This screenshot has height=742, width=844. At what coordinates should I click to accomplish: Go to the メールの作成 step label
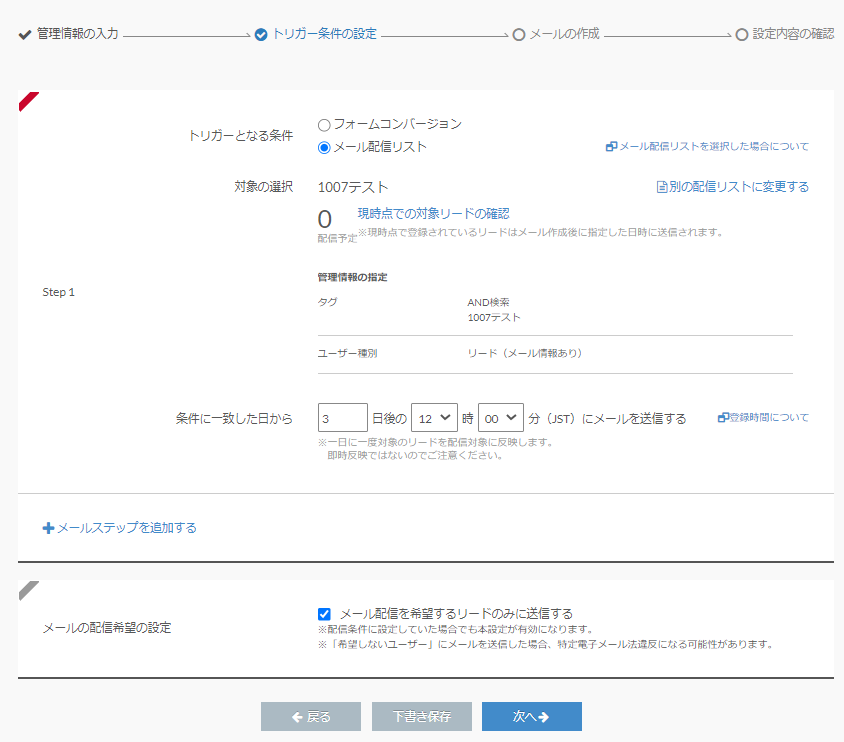[x=564, y=34]
